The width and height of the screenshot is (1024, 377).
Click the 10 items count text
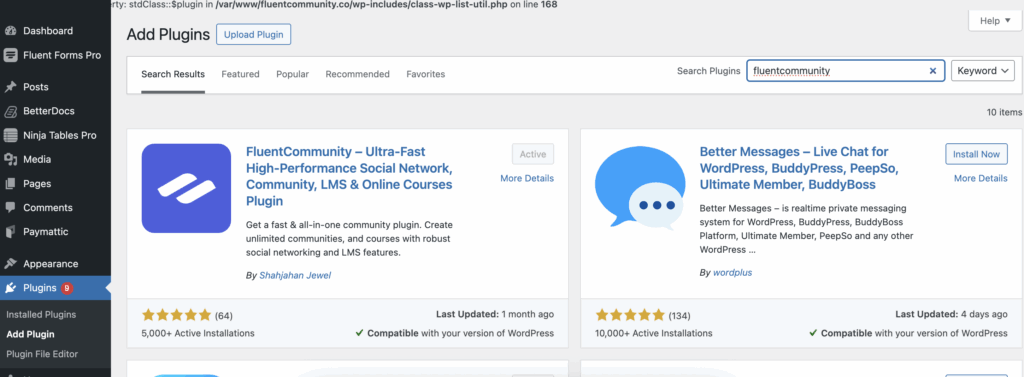(x=1004, y=112)
